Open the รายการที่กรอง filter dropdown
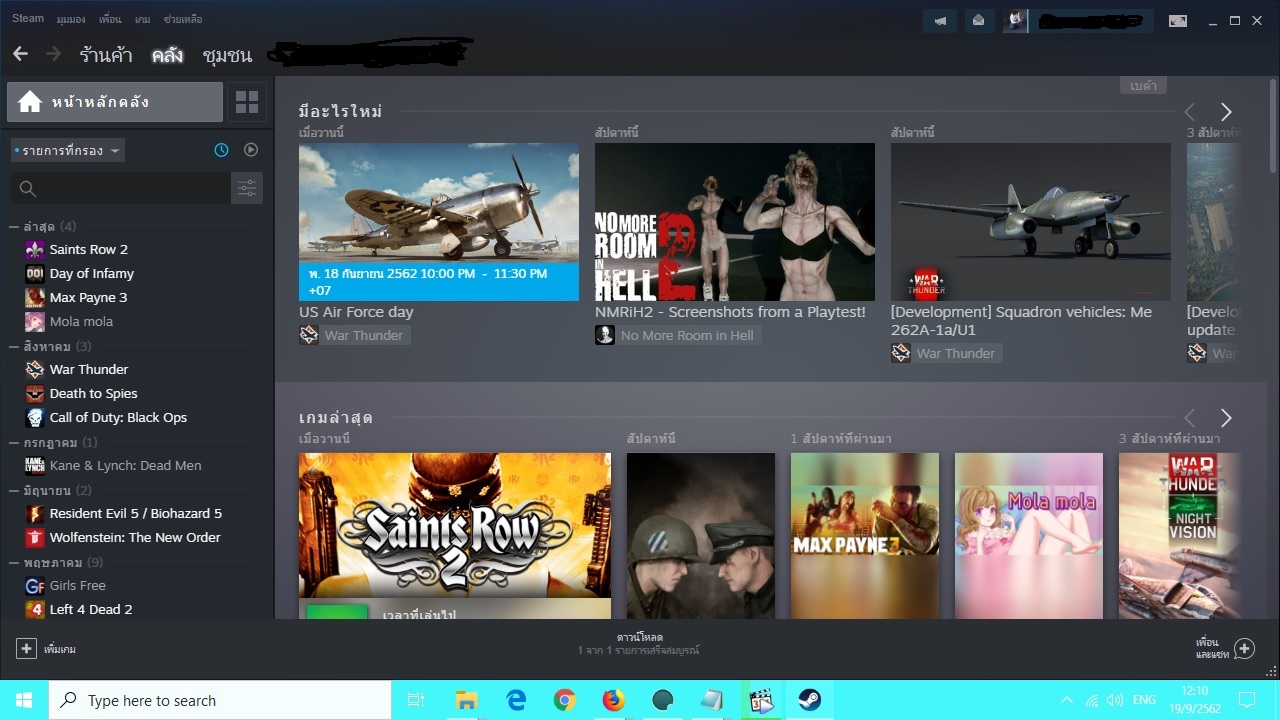Image resolution: width=1280 pixels, height=720 pixels. (68, 151)
